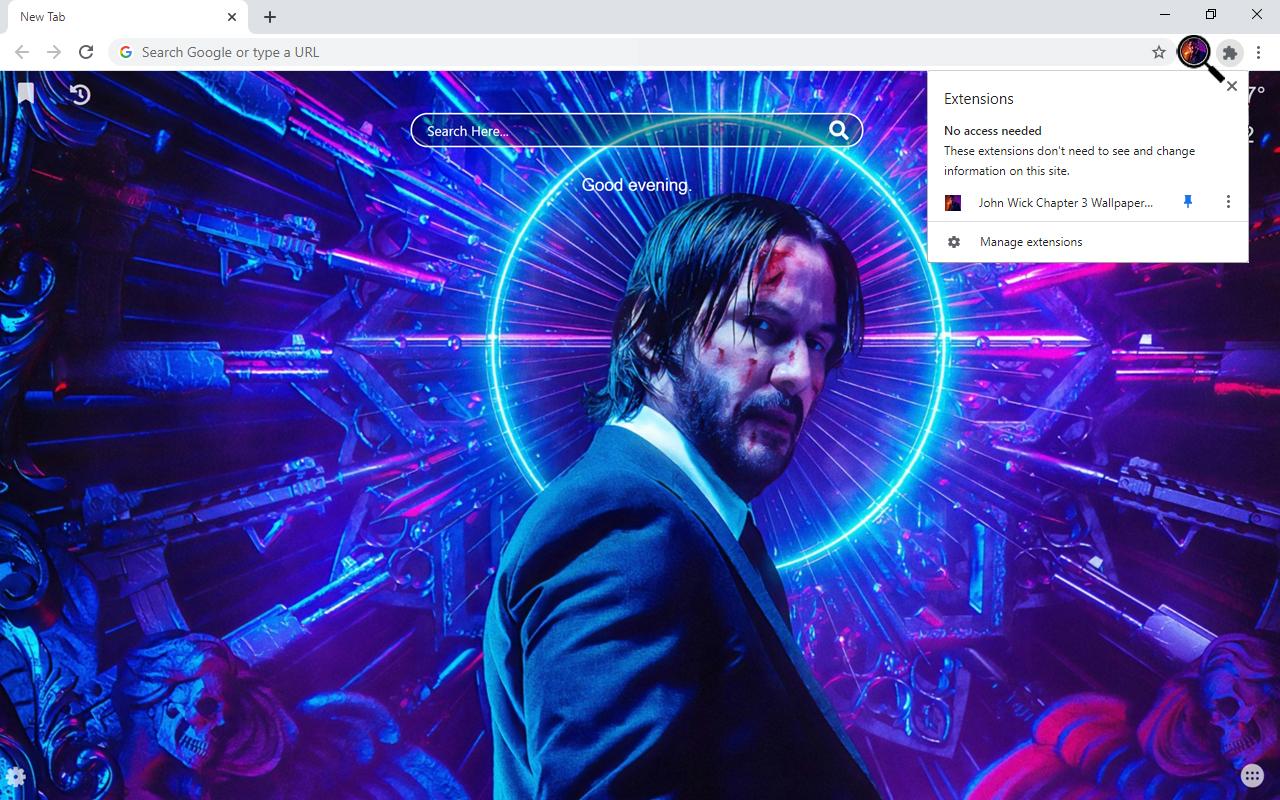Close the New Tab tab
1280x800 pixels.
232,17
